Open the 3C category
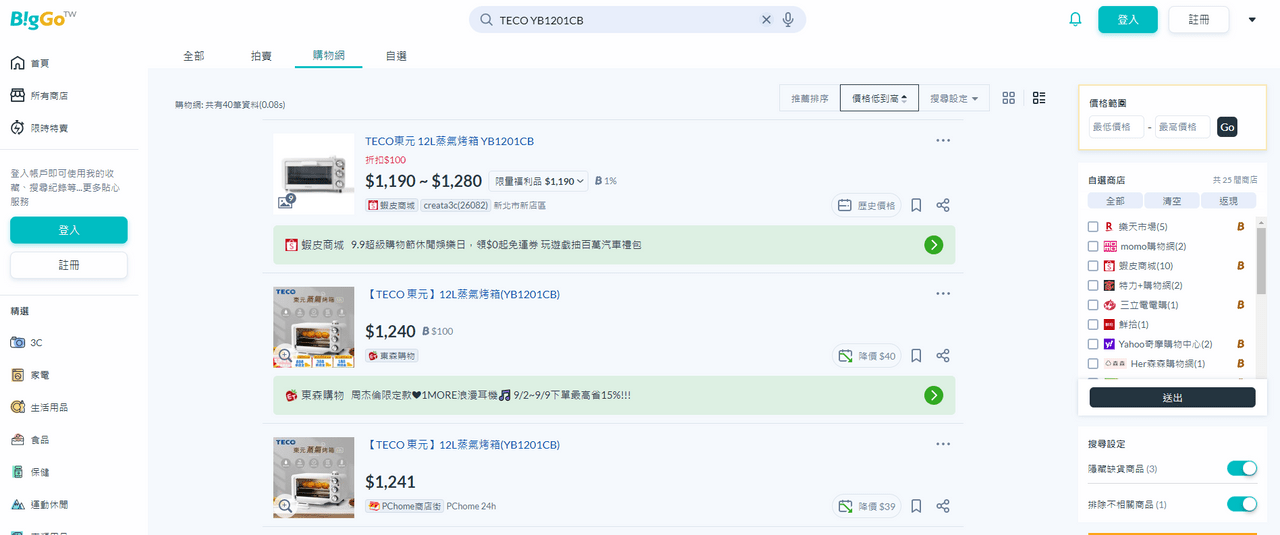The width and height of the screenshot is (1280, 535). click(27, 342)
